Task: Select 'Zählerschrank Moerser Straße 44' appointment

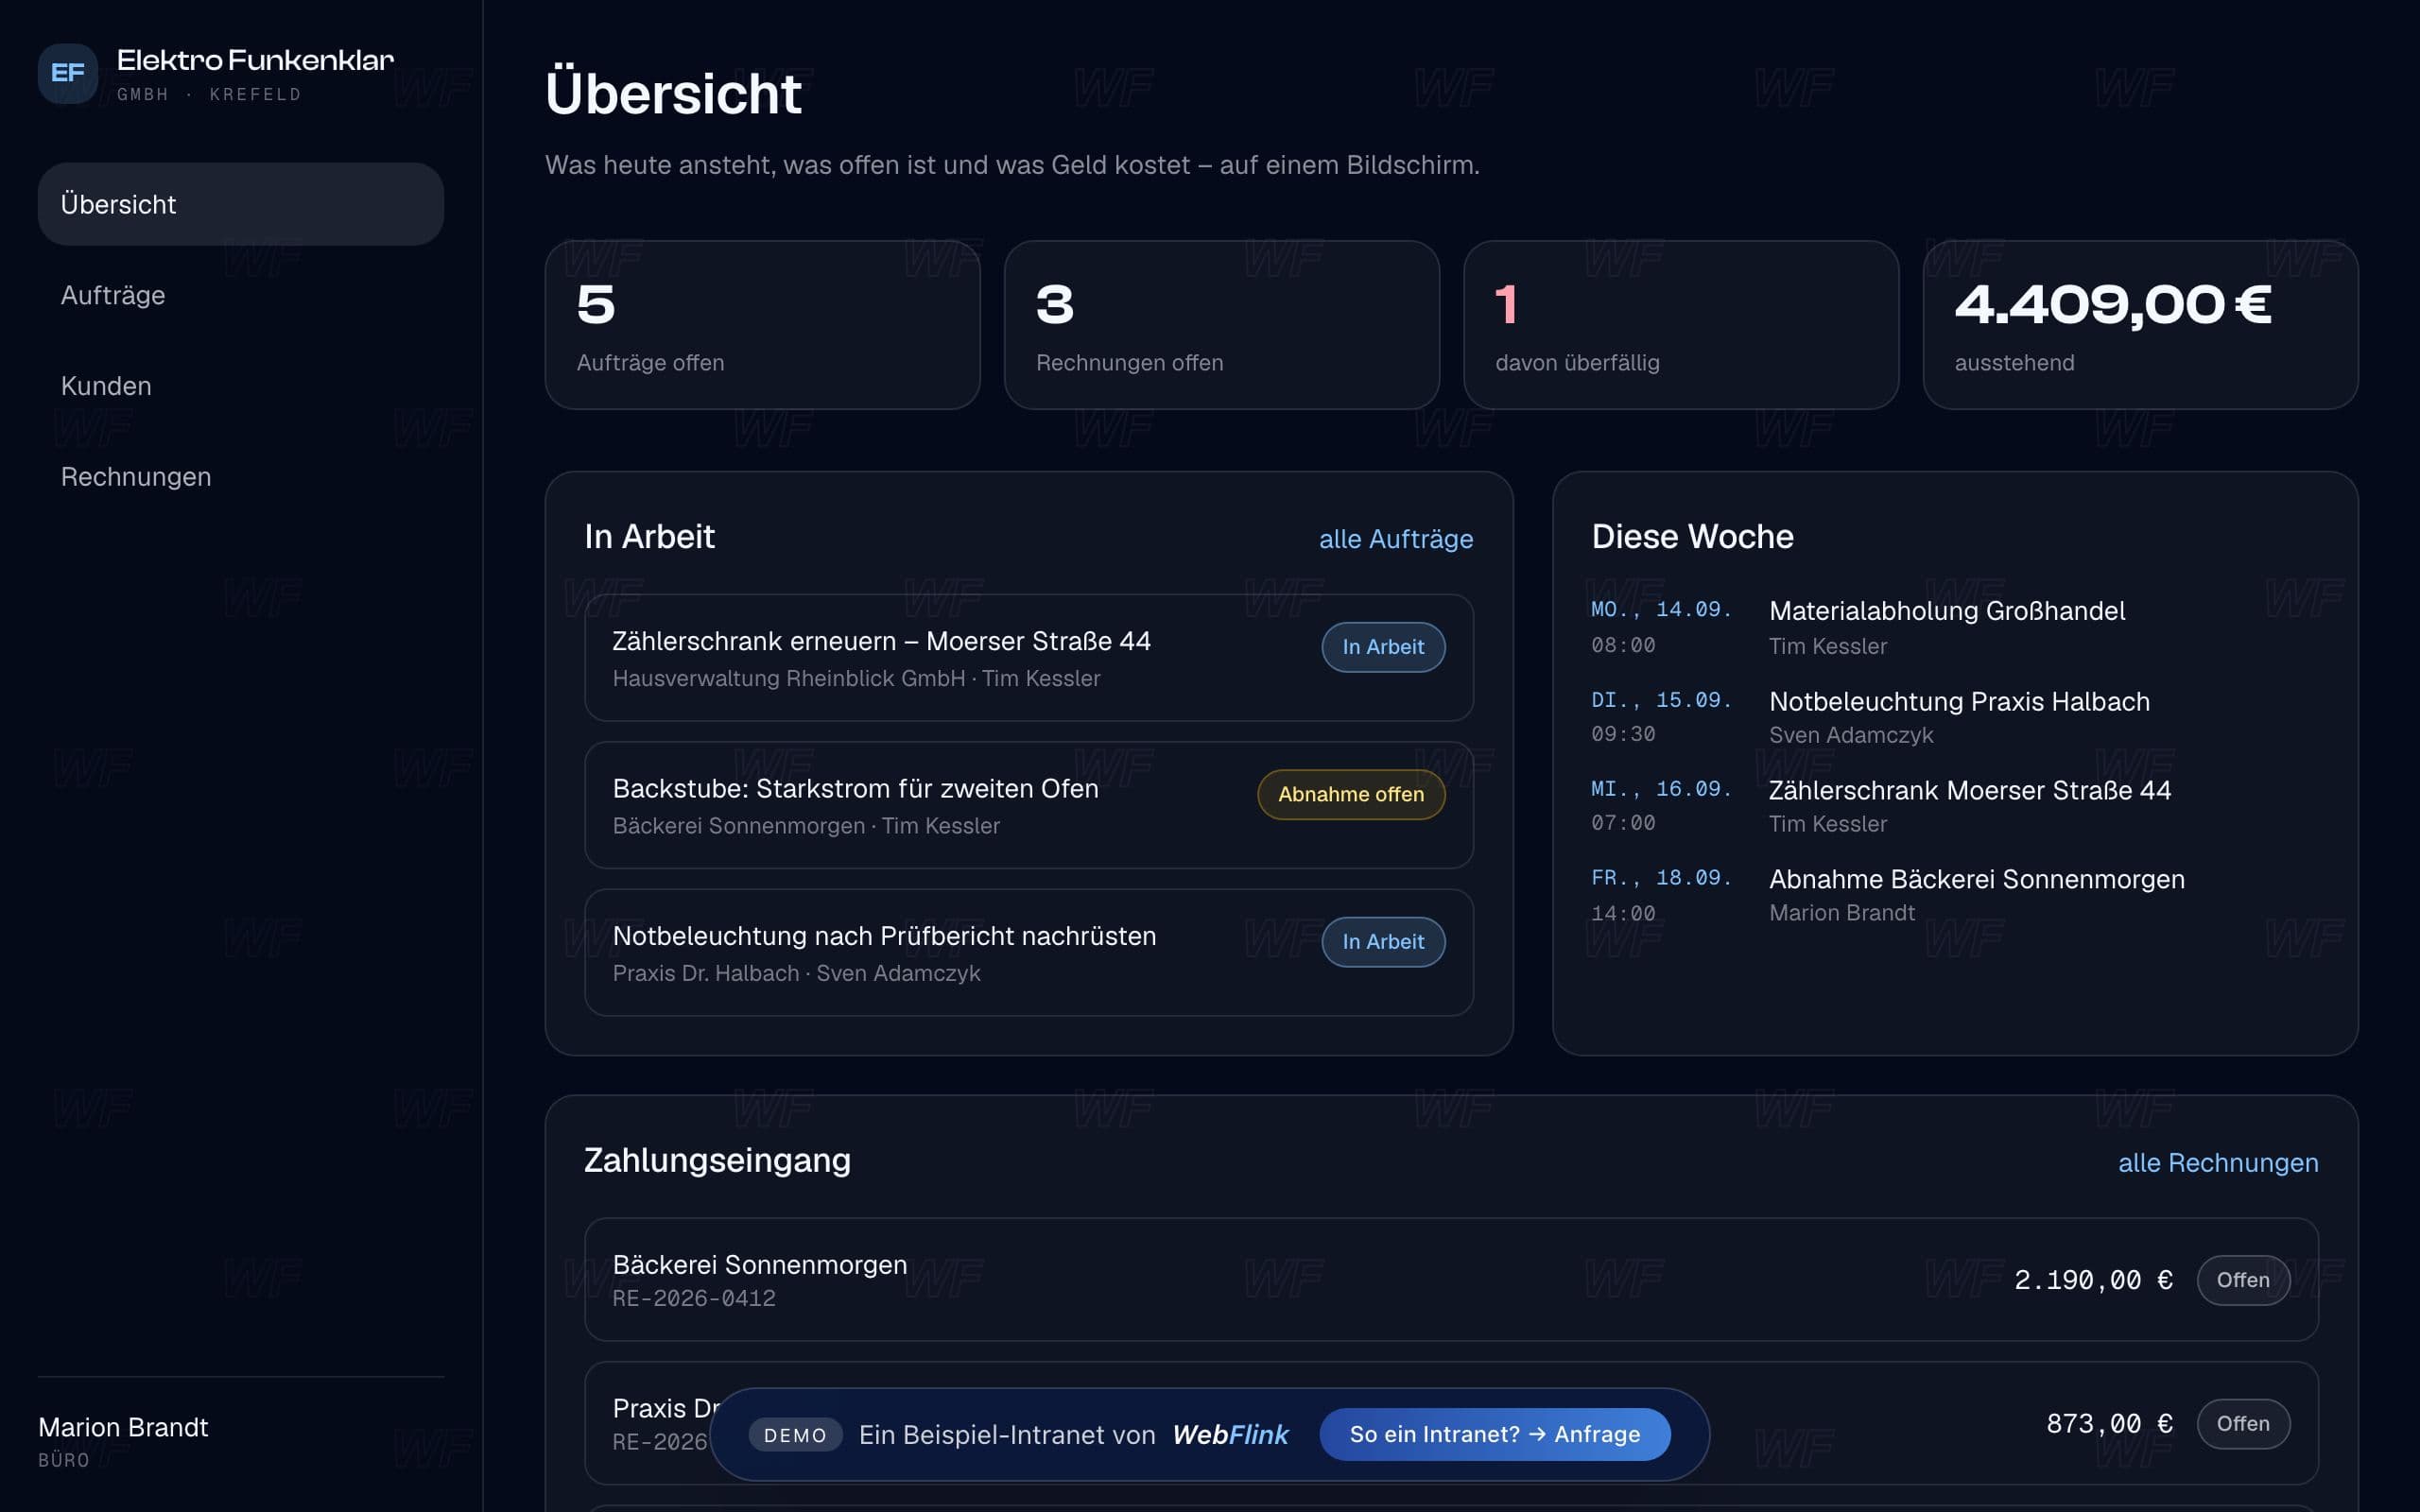Action: pos(1970,791)
